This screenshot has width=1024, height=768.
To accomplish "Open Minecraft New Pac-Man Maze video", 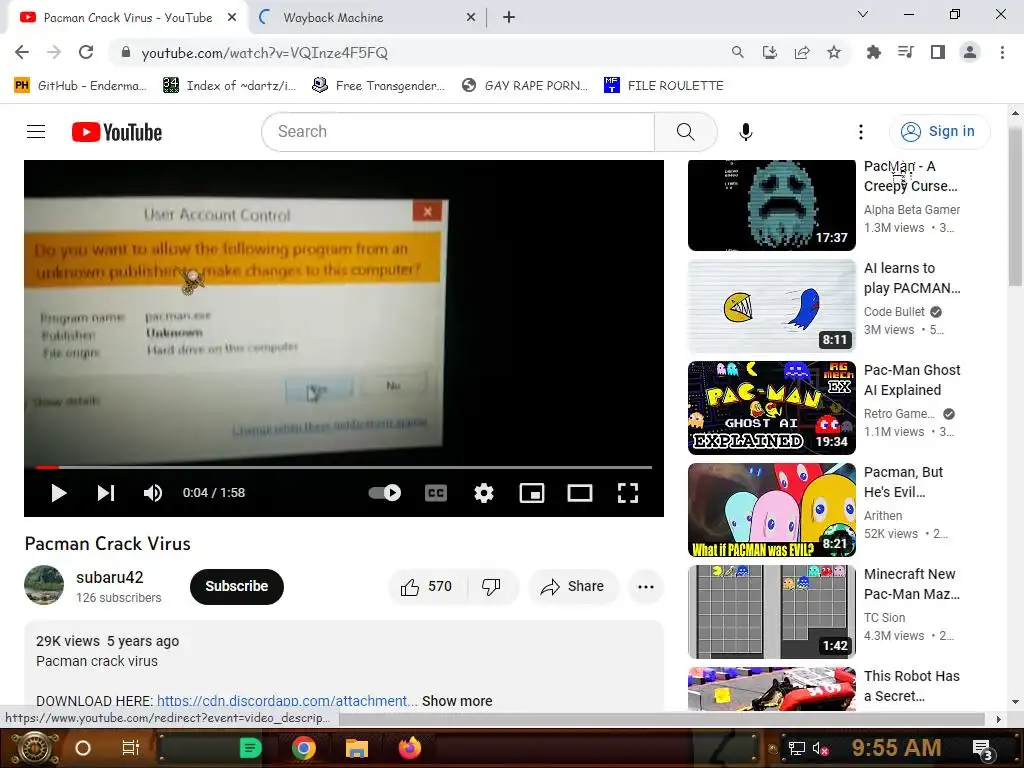I will click(772, 612).
